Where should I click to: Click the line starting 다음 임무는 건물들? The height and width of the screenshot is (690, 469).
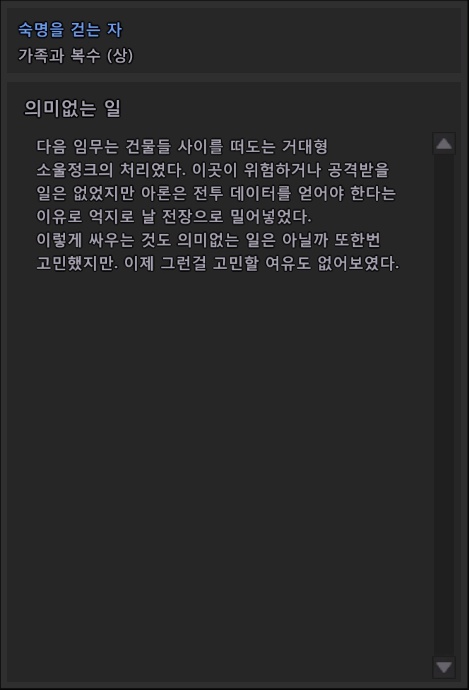(182, 147)
